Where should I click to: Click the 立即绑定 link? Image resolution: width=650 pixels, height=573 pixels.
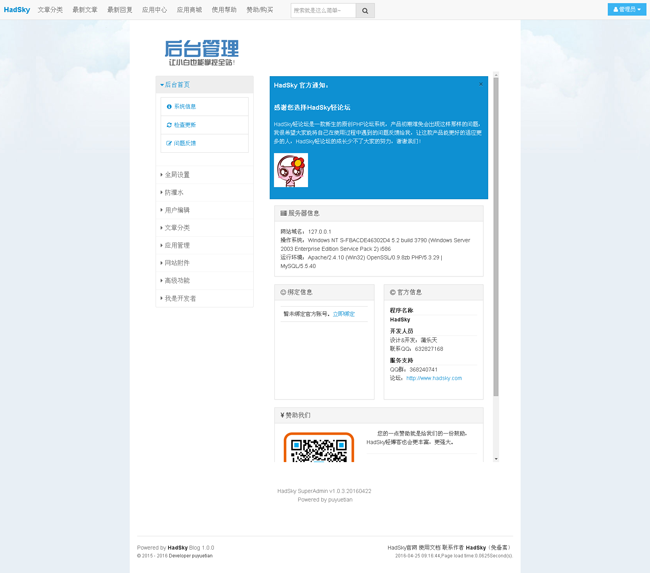click(344, 314)
